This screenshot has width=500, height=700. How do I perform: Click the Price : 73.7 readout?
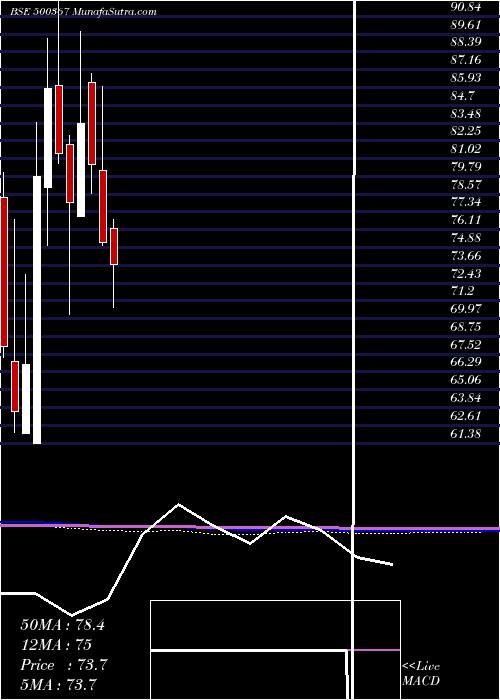(63, 665)
